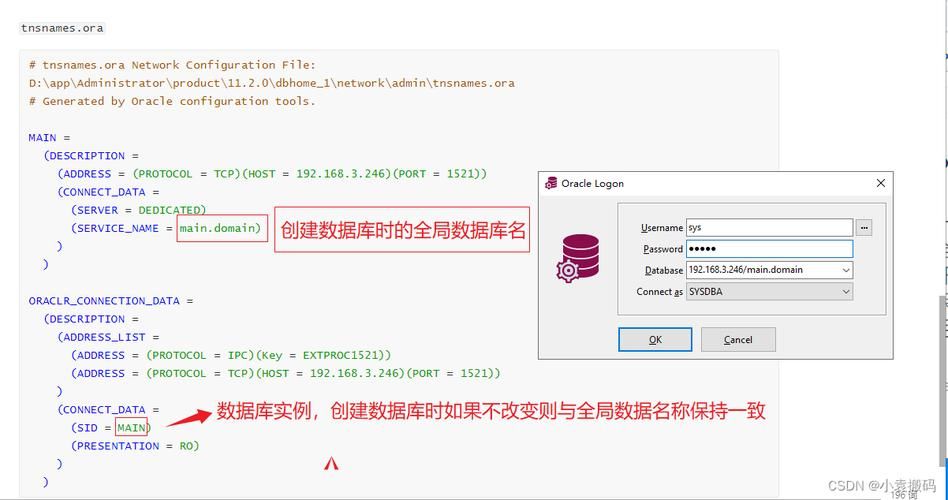Click the '(ADDRESS_LIST =' line

109,337
